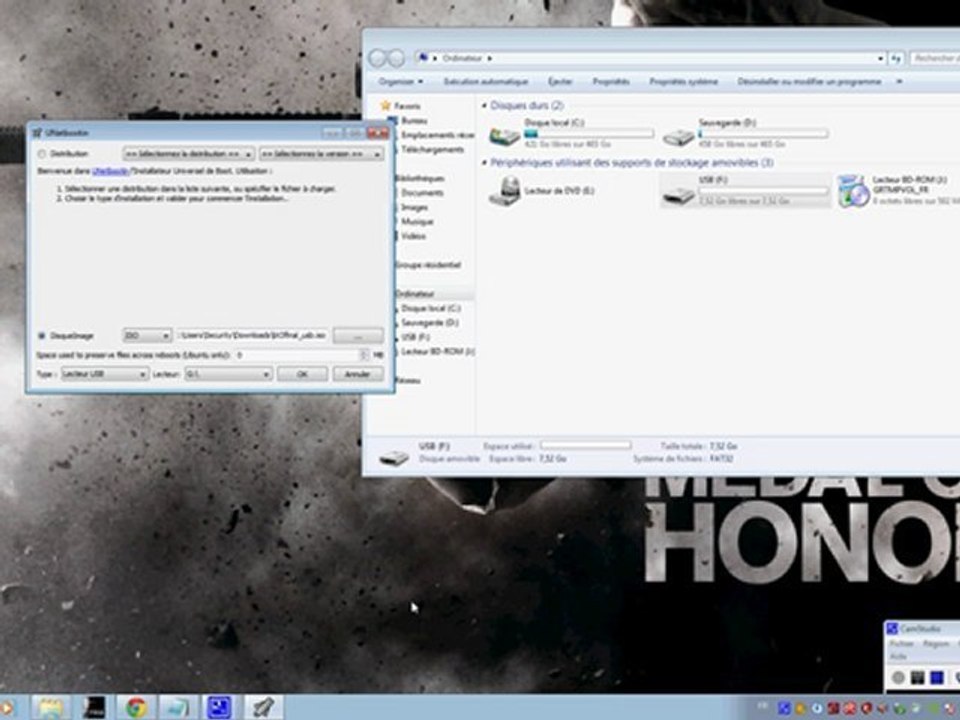Click the Explorer address bar showing Ordinateur
Screen dimensions: 960x720
(x=650, y=58)
